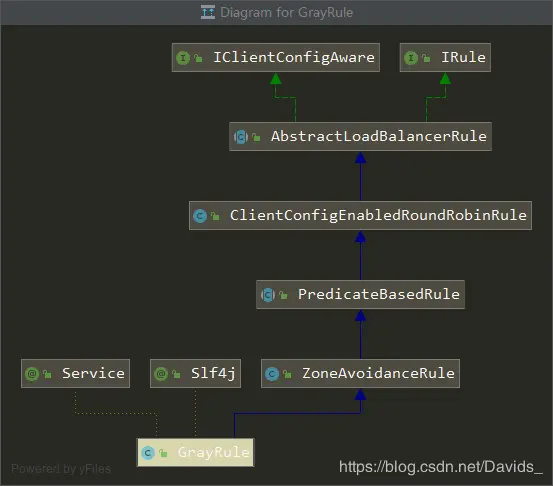The image size is (553, 486).
Task: Click the diagram icon in title bar
Action: click(x=208, y=12)
